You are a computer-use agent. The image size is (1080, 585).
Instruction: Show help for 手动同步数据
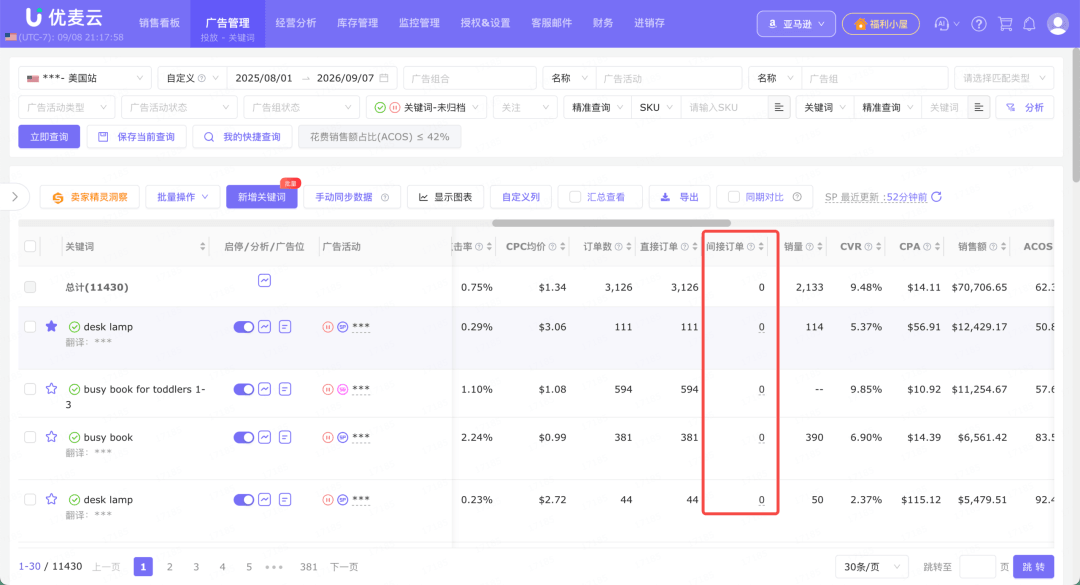[x=385, y=197]
